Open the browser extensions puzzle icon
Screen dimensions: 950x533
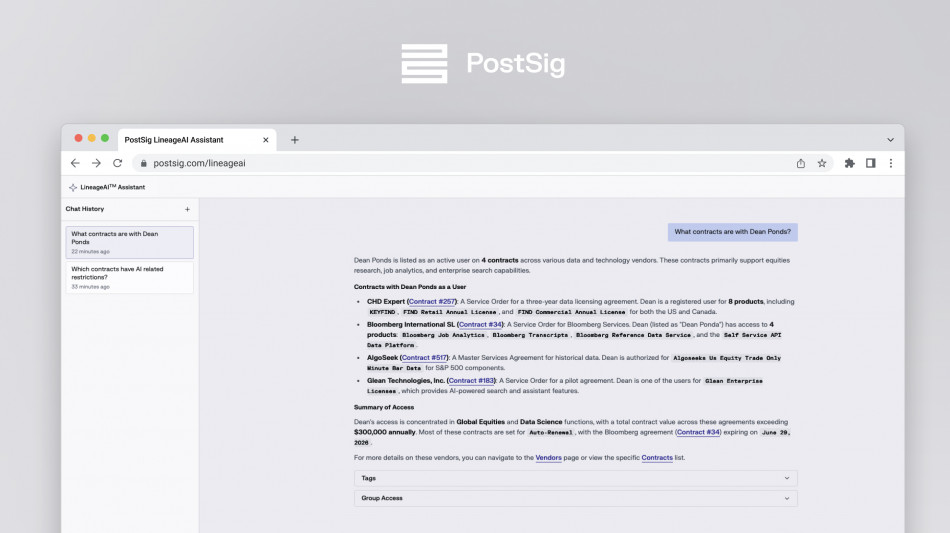[850, 163]
